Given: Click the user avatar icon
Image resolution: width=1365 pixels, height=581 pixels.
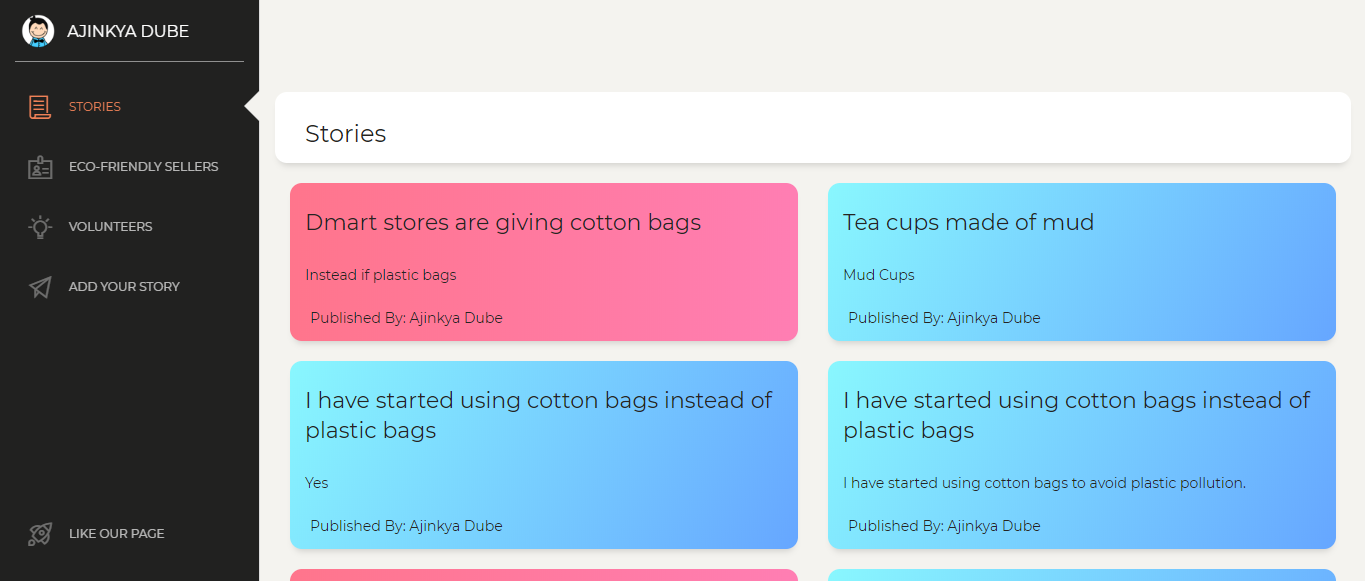Looking at the screenshot, I should pos(38,31).
